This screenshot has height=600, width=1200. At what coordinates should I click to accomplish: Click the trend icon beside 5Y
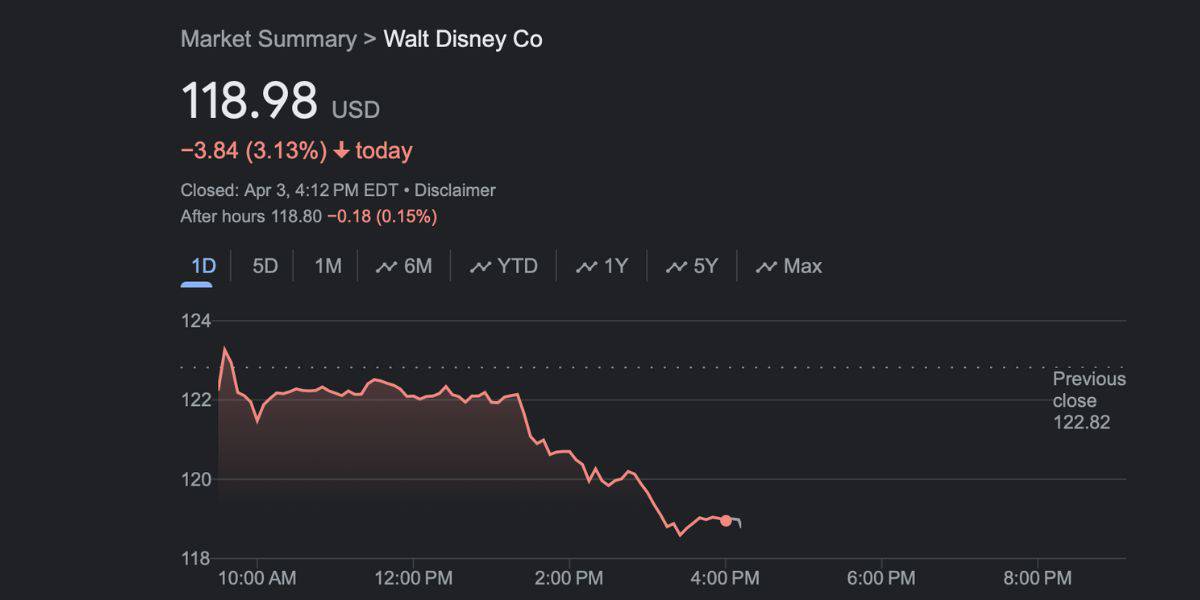676,267
